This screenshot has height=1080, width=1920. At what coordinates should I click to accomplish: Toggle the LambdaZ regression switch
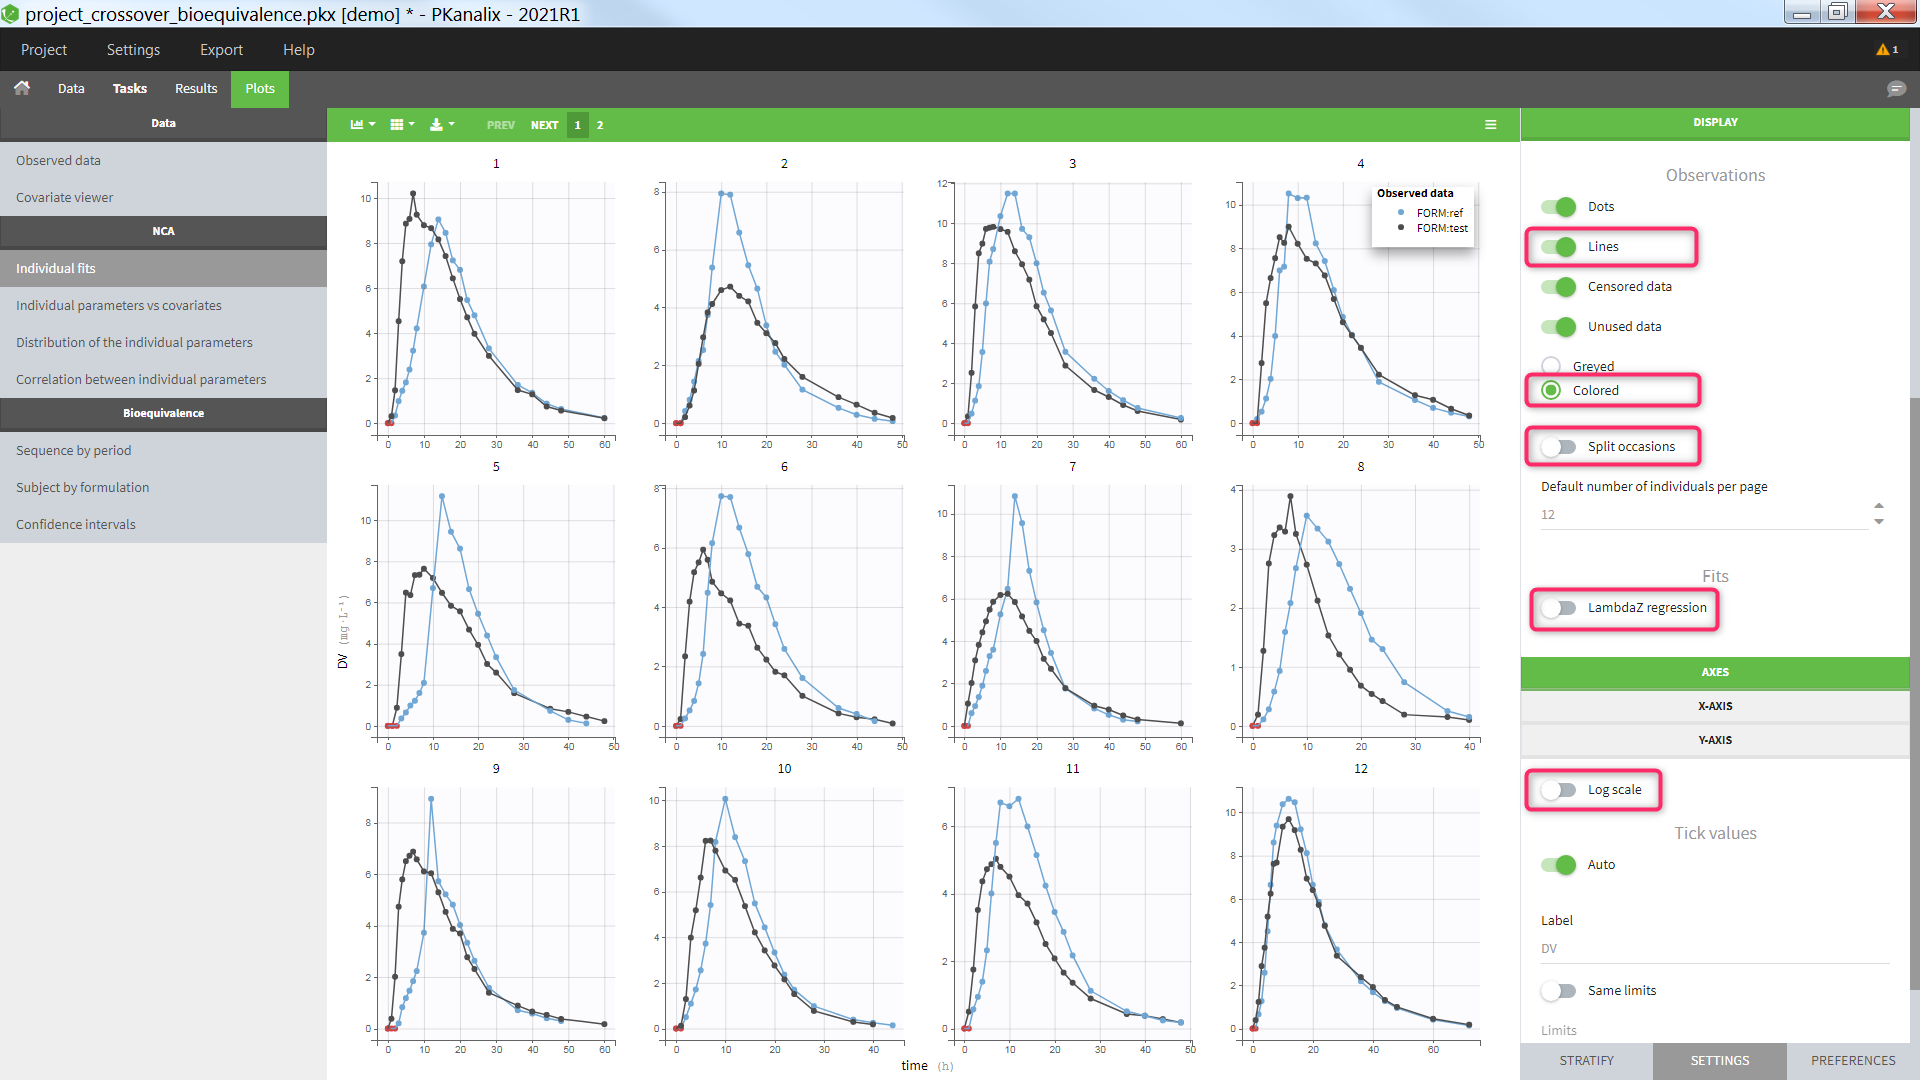[x=1559, y=608]
